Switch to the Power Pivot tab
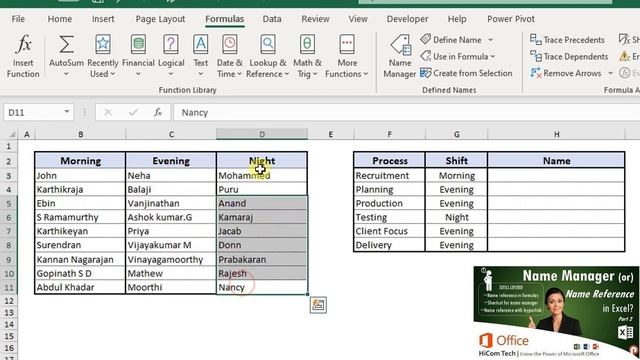This screenshot has height=360, width=640. point(511,19)
